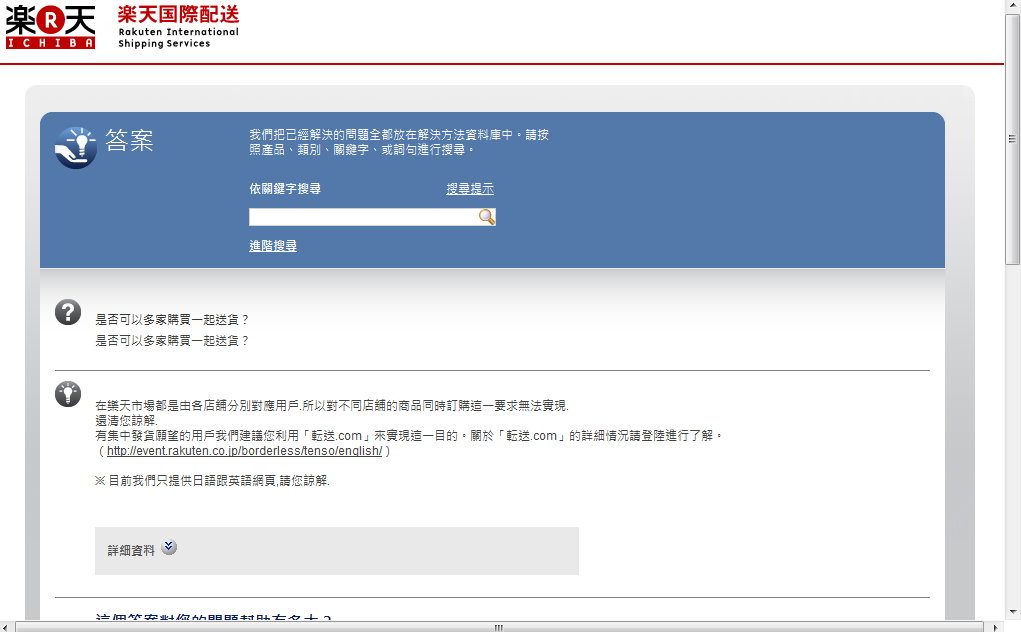The width and height of the screenshot is (1021, 632).
Task: Expand the 詳細資料 section using the arrow
Action: [x=169, y=547]
